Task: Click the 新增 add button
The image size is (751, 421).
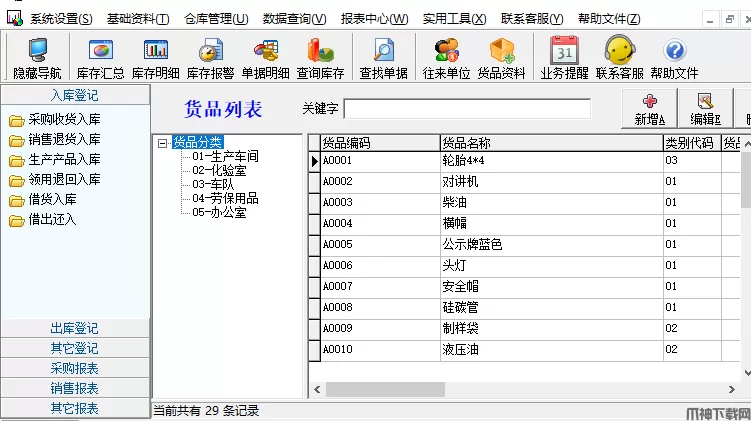Action: tap(649, 108)
